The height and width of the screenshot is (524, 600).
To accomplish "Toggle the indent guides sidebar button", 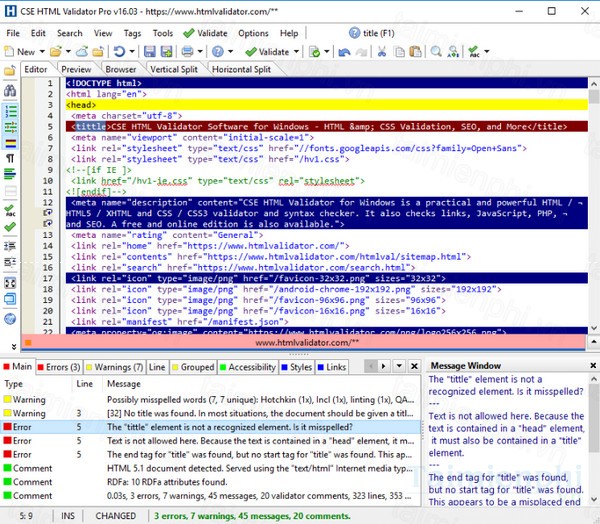I will pos(10,127).
